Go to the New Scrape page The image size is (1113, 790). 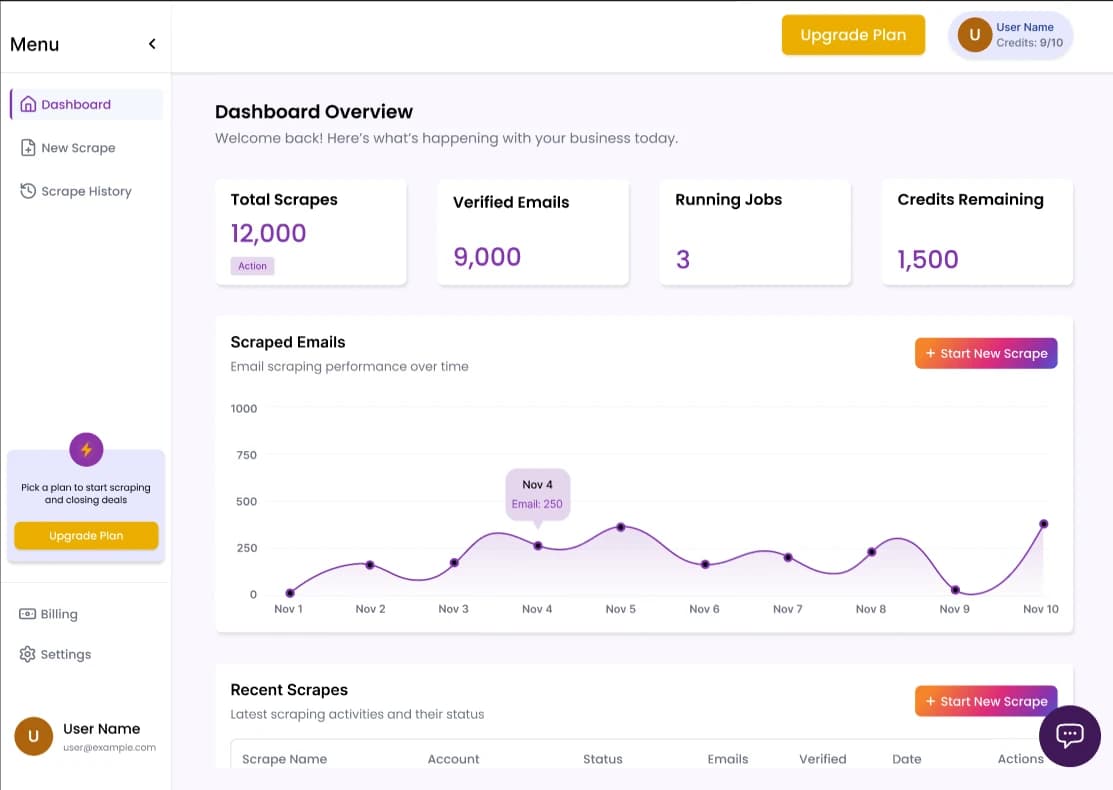[78, 148]
